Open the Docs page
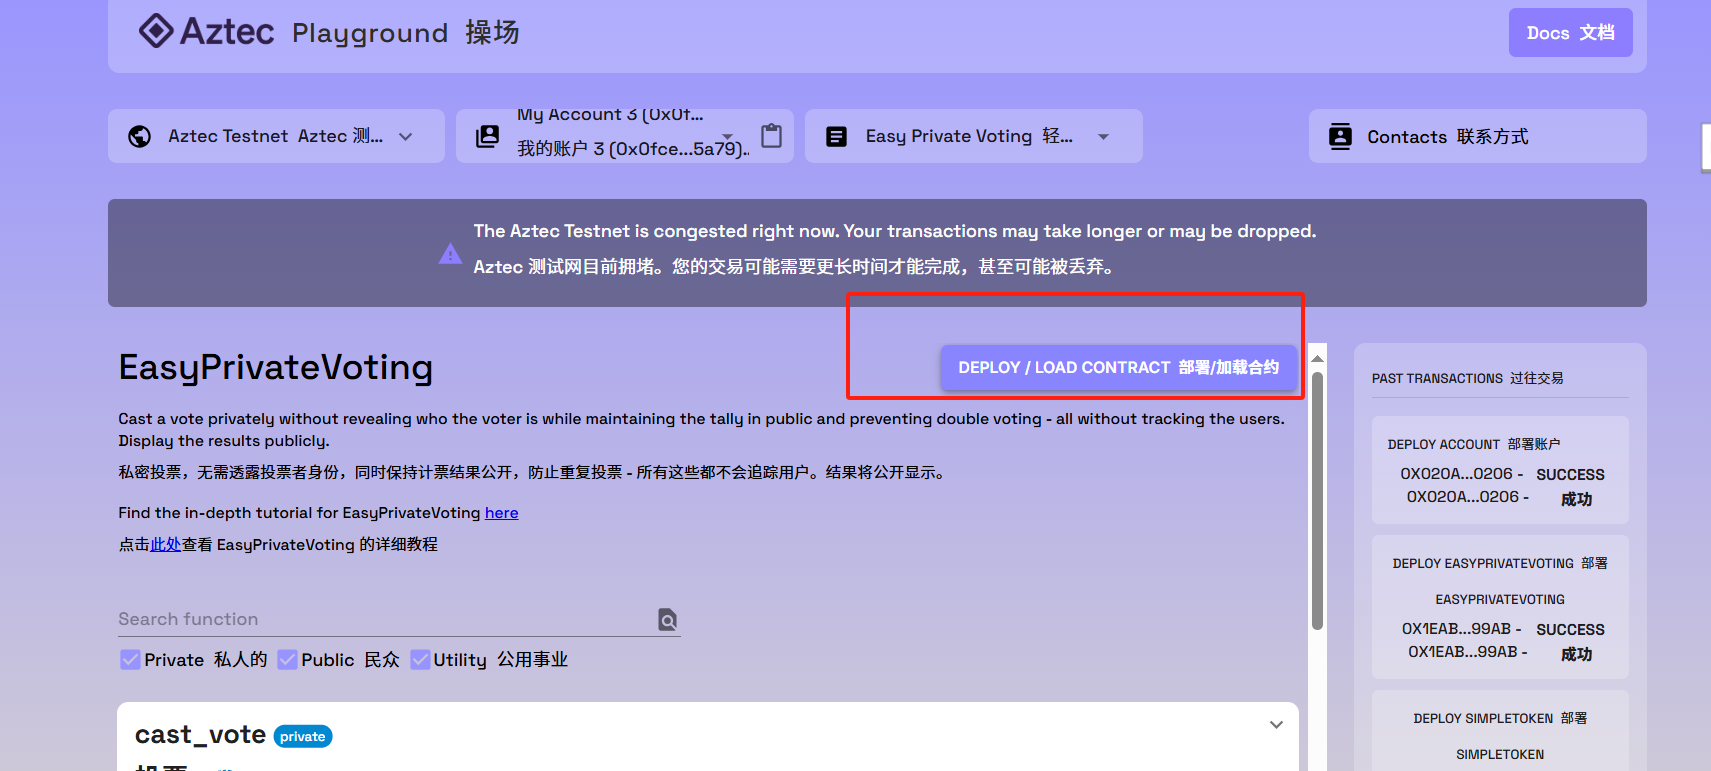 tap(1569, 33)
